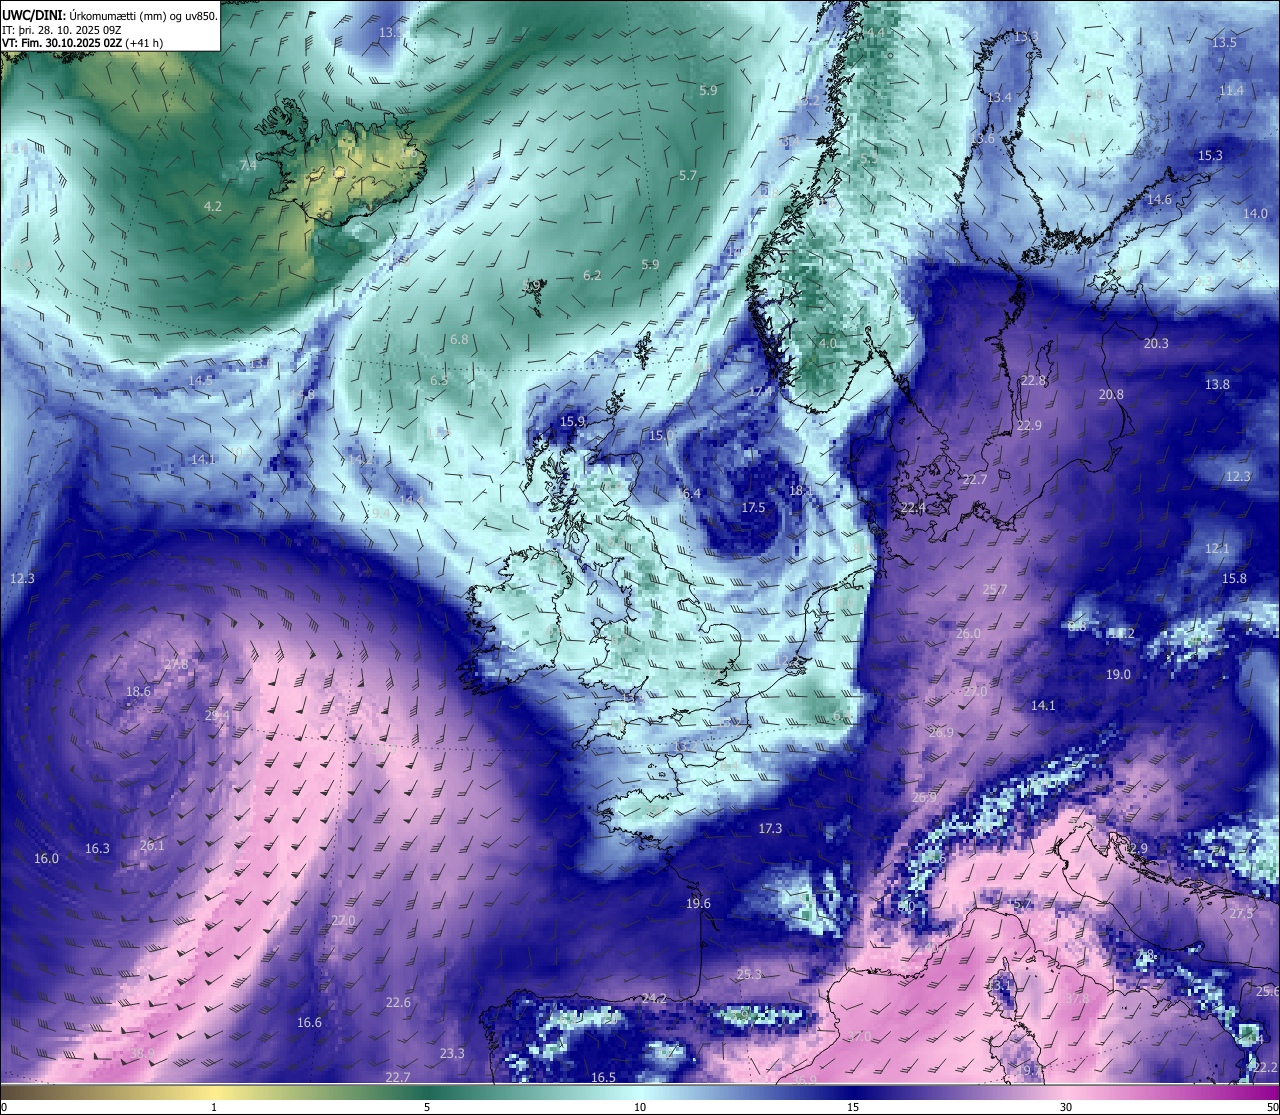This screenshot has width=1280, height=1115.
Task: Click the 26.1 value on the map
Action: click(x=152, y=846)
